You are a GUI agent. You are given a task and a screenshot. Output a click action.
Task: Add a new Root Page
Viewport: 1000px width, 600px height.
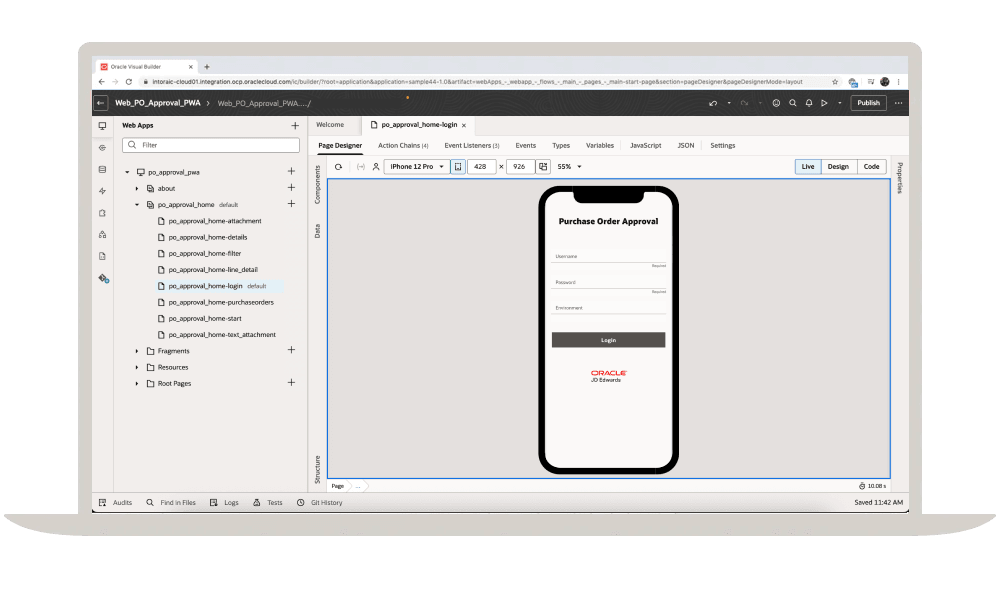(x=291, y=382)
